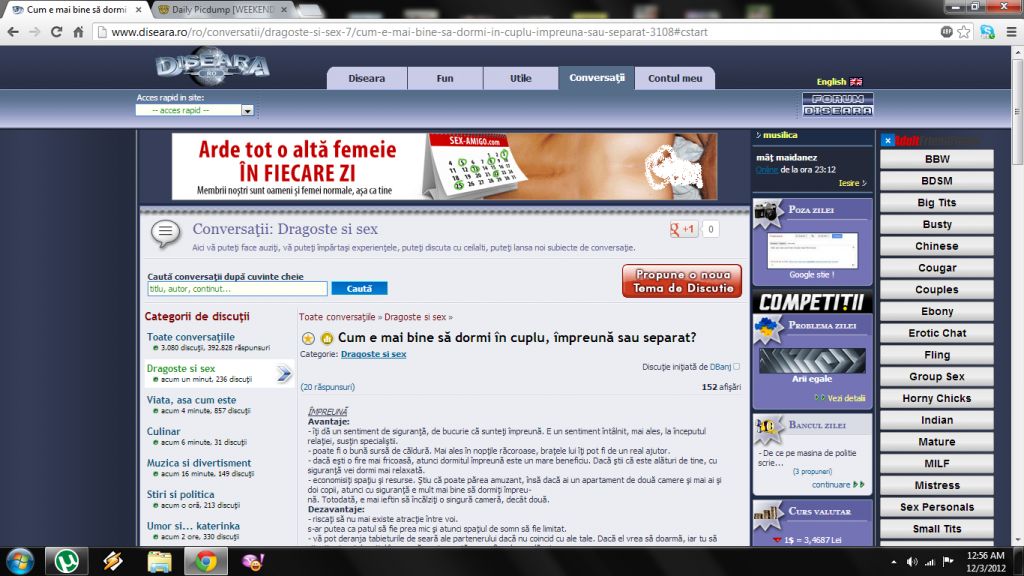Reload the page with the refresh icon
The image size is (1024, 576).
pos(56,32)
